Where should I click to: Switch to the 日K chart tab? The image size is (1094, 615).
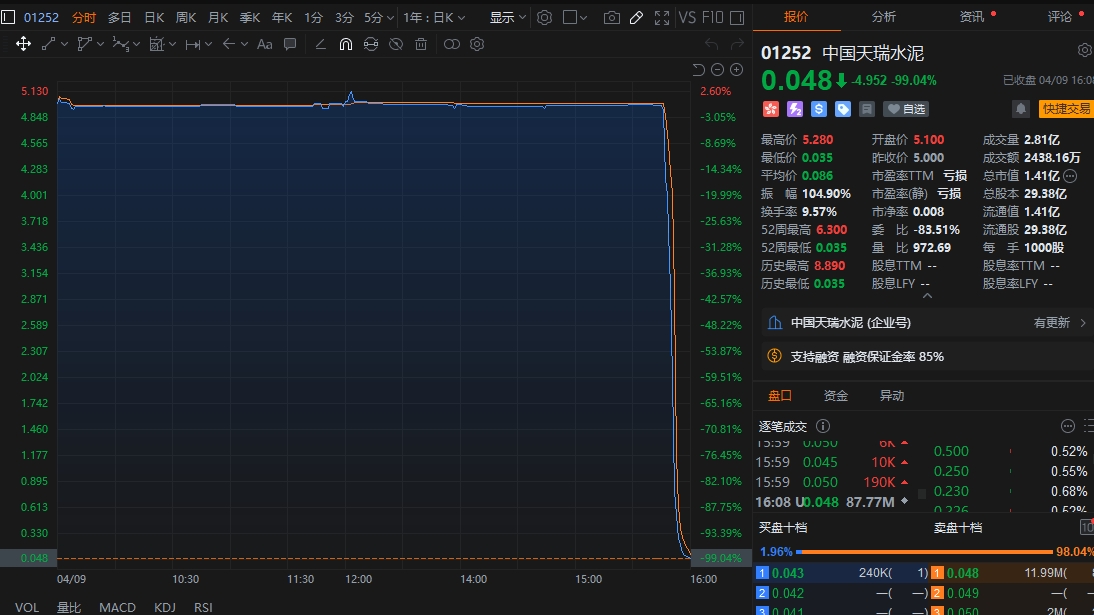pos(154,17)
